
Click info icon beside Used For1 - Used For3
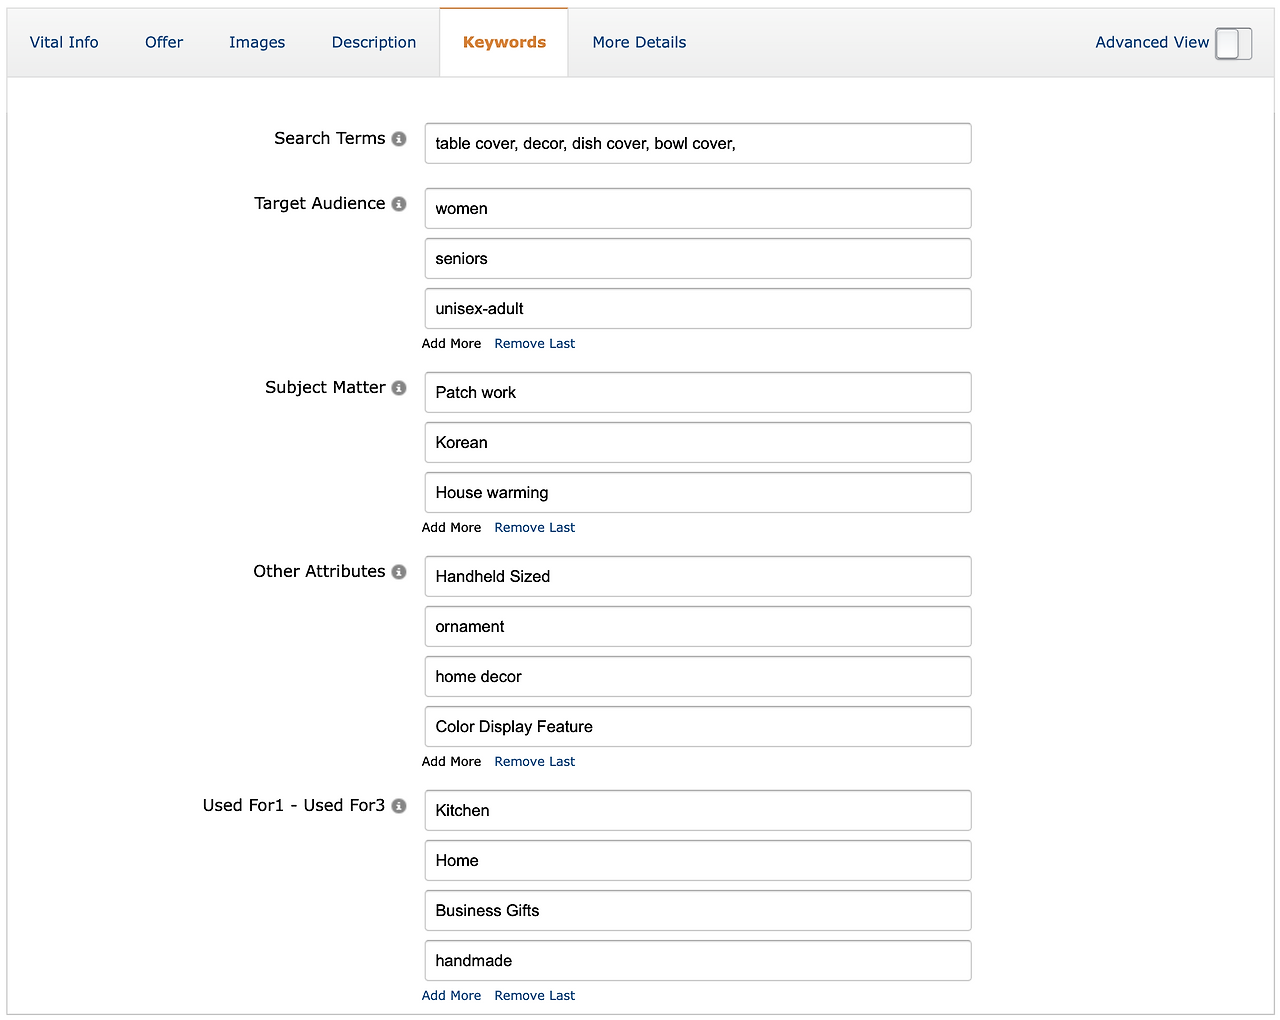coord(399,806)
